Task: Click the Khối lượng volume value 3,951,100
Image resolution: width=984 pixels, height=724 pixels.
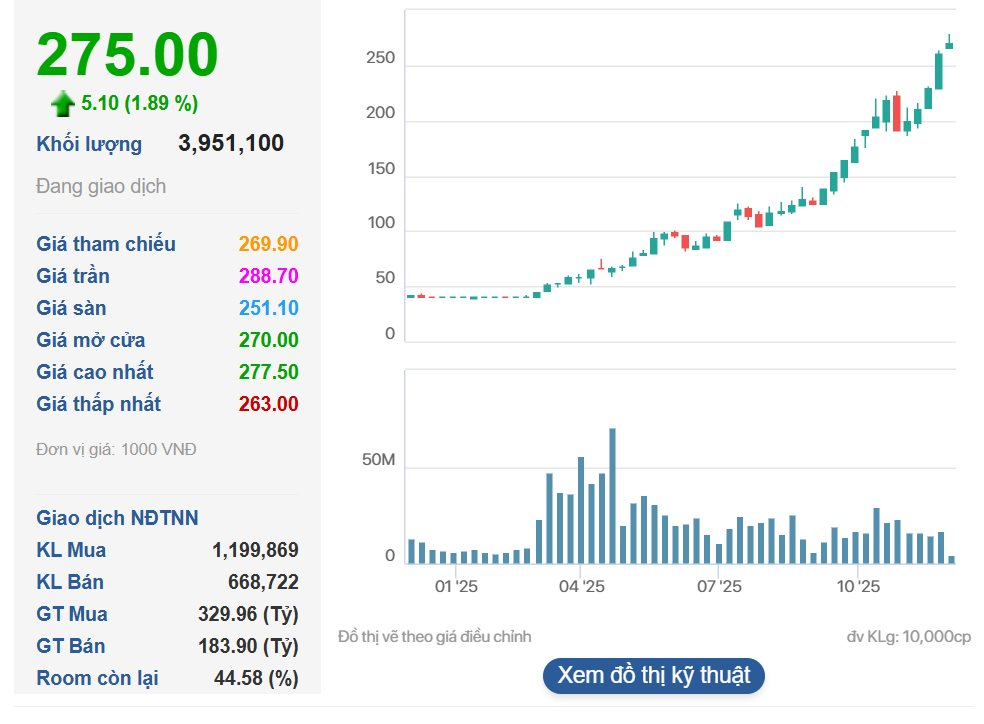Action: pyautogui.click(x=231, y=144)
